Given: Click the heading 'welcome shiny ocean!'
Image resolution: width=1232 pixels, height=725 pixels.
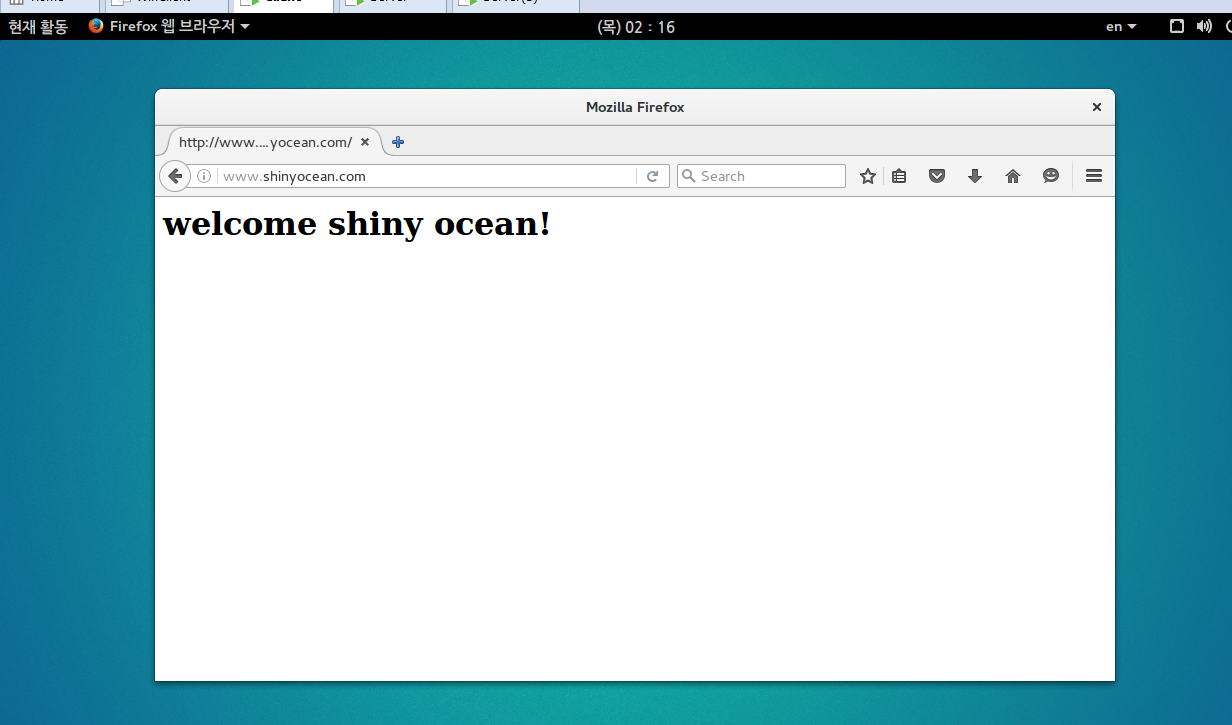Looking at the screenshot, I should click(x=357, y=223).
